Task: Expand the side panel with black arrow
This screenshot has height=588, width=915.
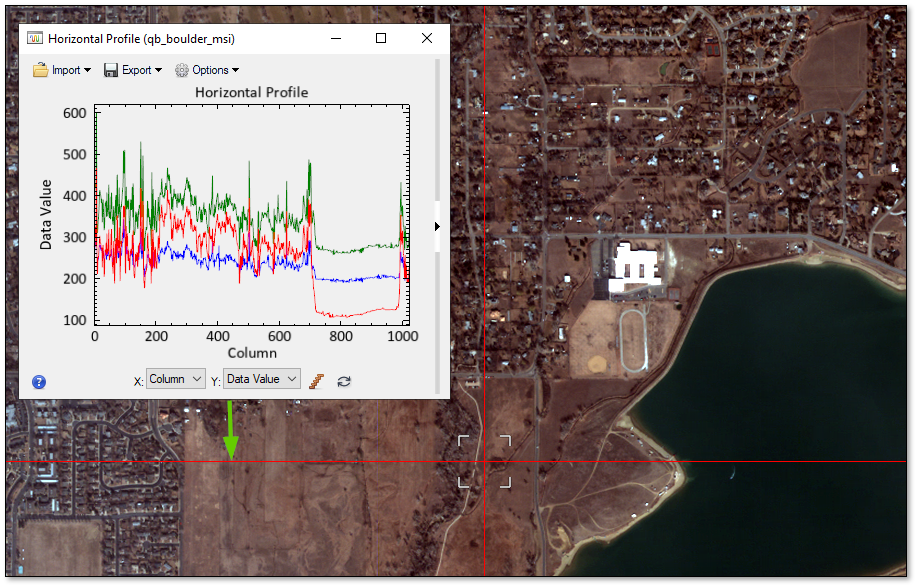Action: click(x=437, y=227)
